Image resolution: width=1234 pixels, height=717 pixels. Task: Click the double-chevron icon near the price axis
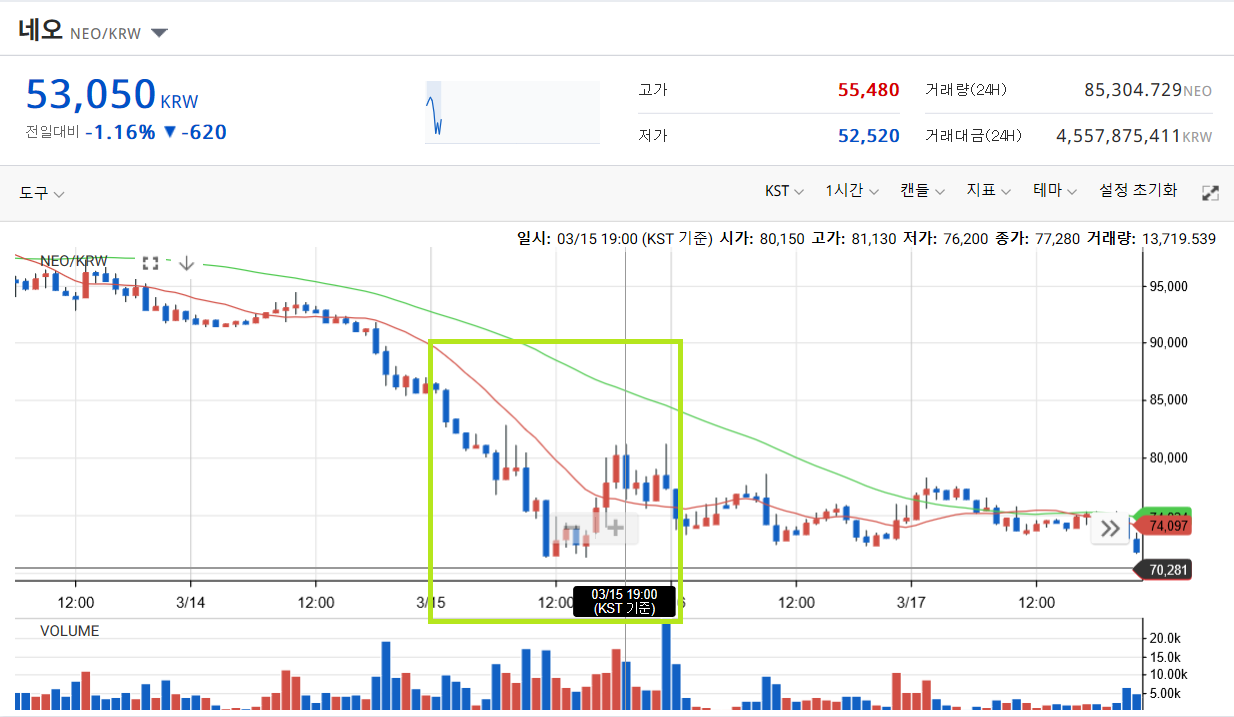coord(1108,529)
